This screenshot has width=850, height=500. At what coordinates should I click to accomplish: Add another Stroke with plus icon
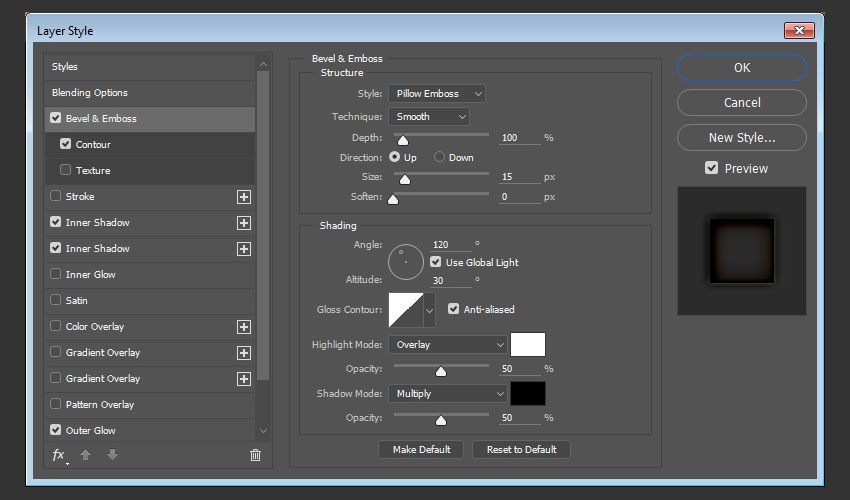tap(243, 197)
